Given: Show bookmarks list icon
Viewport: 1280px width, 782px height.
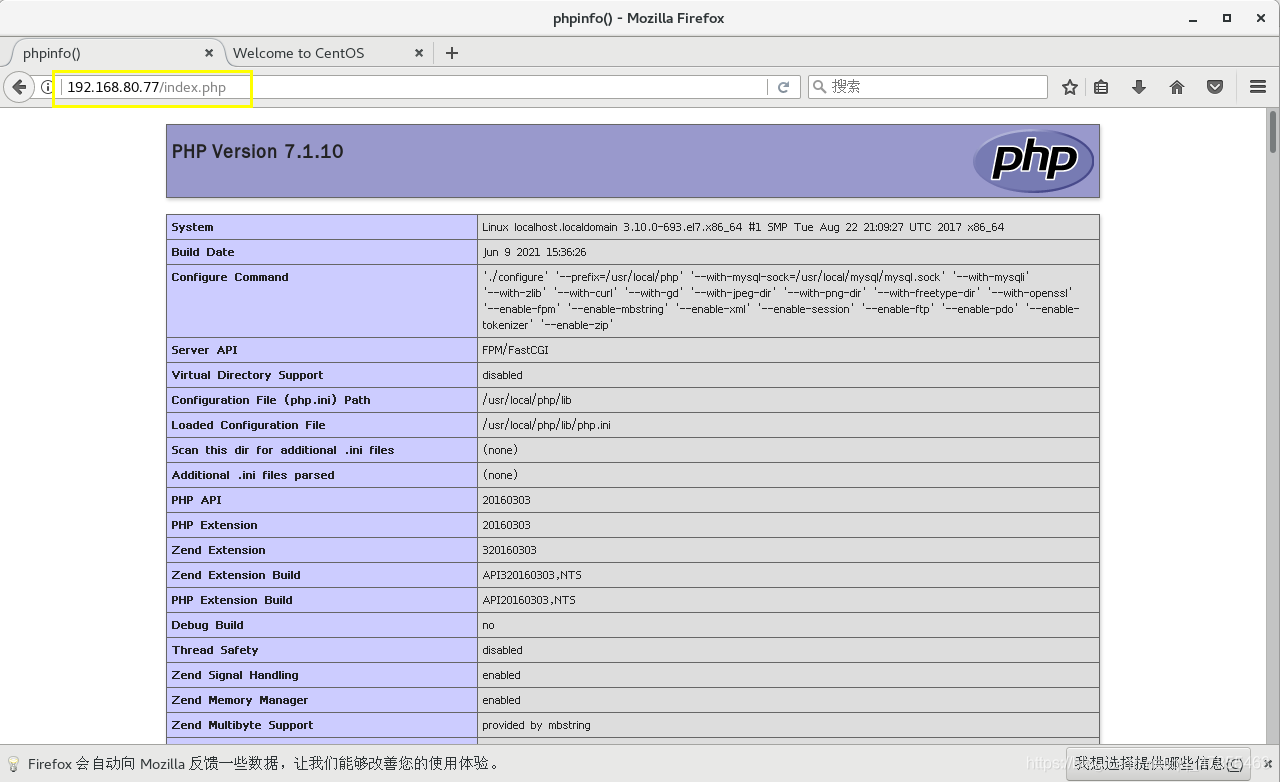Looking at the screenshot, I should (x=1101, y=87).
